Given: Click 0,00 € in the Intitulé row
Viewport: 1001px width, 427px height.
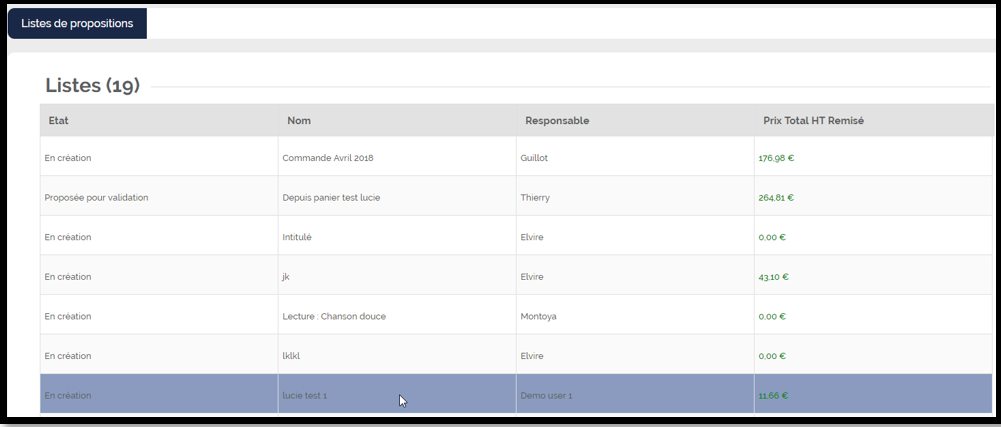Looking at the screenshot, I should click(x=772, y=237).
